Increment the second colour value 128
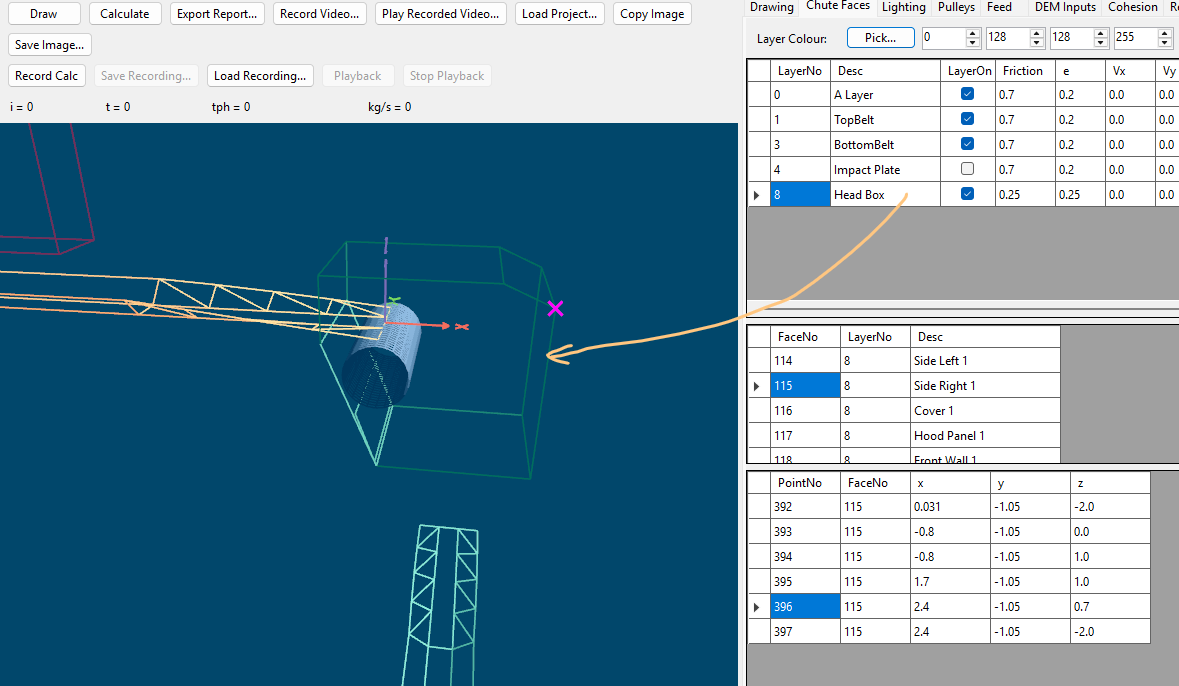 pyautogui.click(x=1037, y=33)
